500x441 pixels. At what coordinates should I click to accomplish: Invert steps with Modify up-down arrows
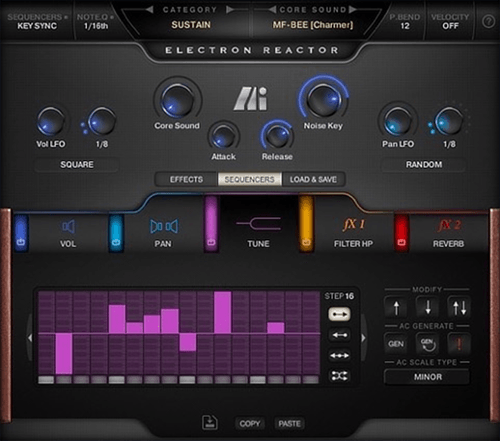[459, 307]
